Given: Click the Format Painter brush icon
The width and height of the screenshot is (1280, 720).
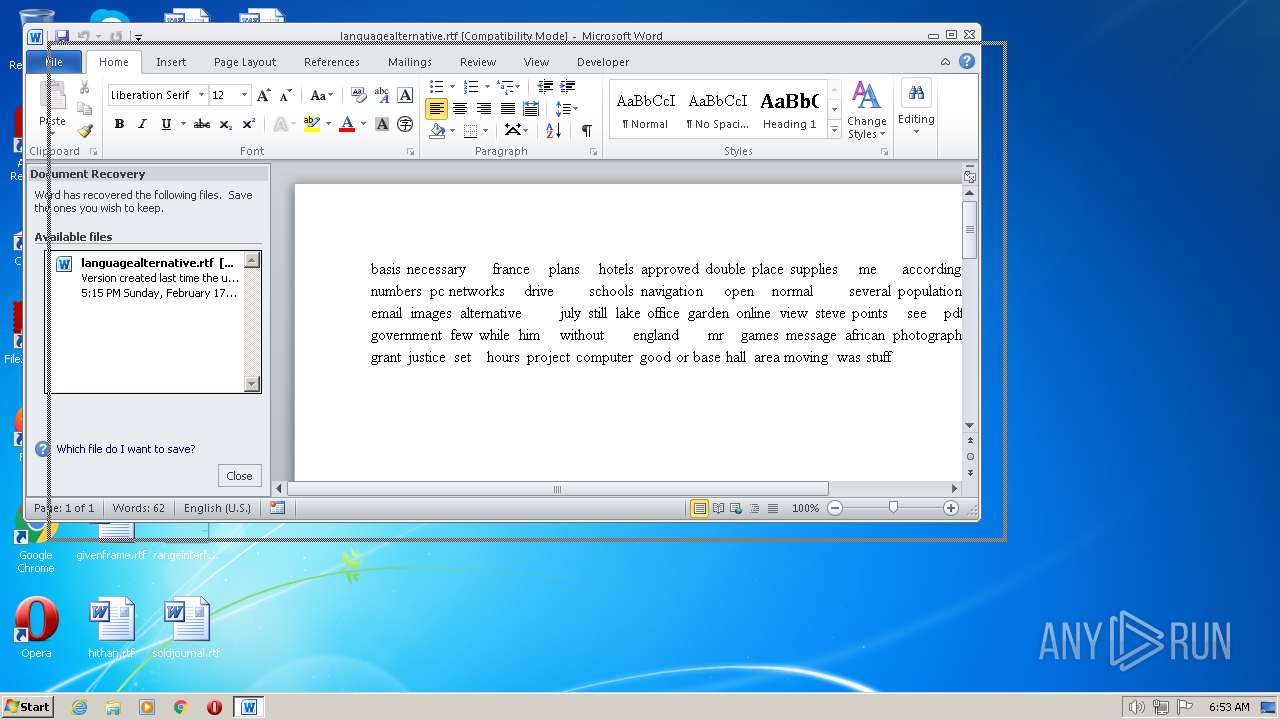Looking at the screenshot, I should pyautogui.click(x=84, y=131).
